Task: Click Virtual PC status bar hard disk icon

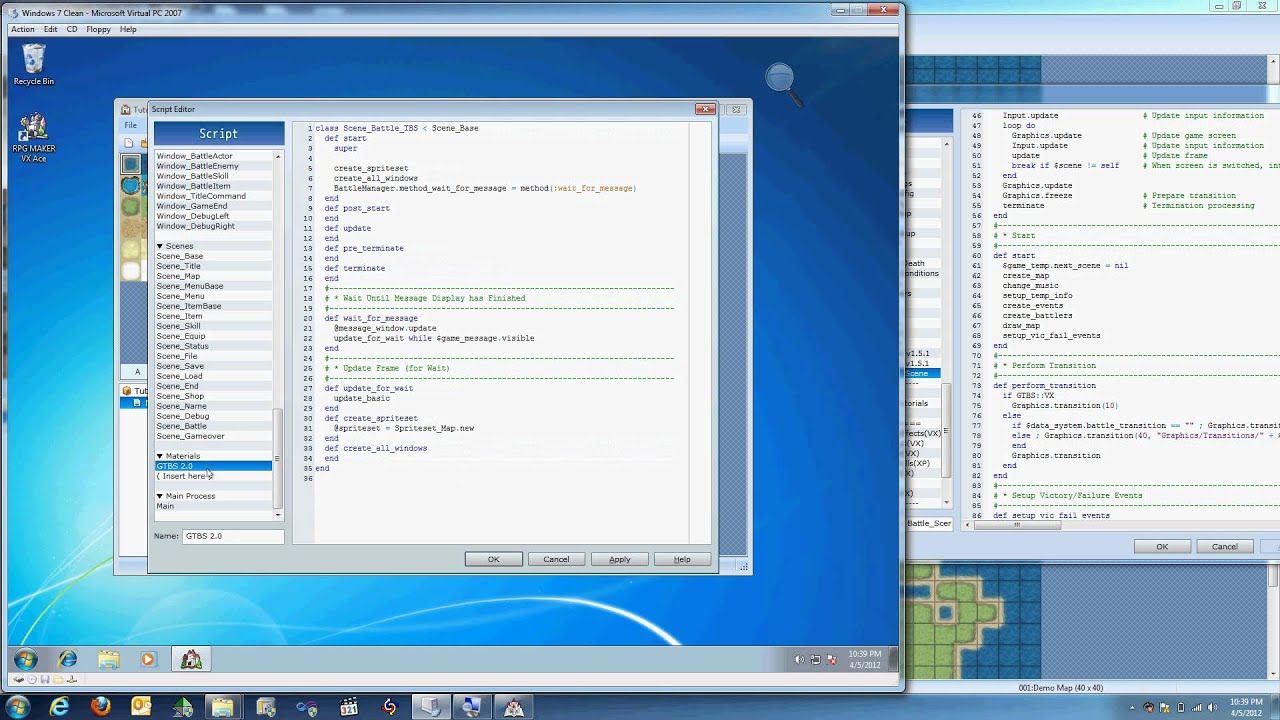Action: pos(21,680)
